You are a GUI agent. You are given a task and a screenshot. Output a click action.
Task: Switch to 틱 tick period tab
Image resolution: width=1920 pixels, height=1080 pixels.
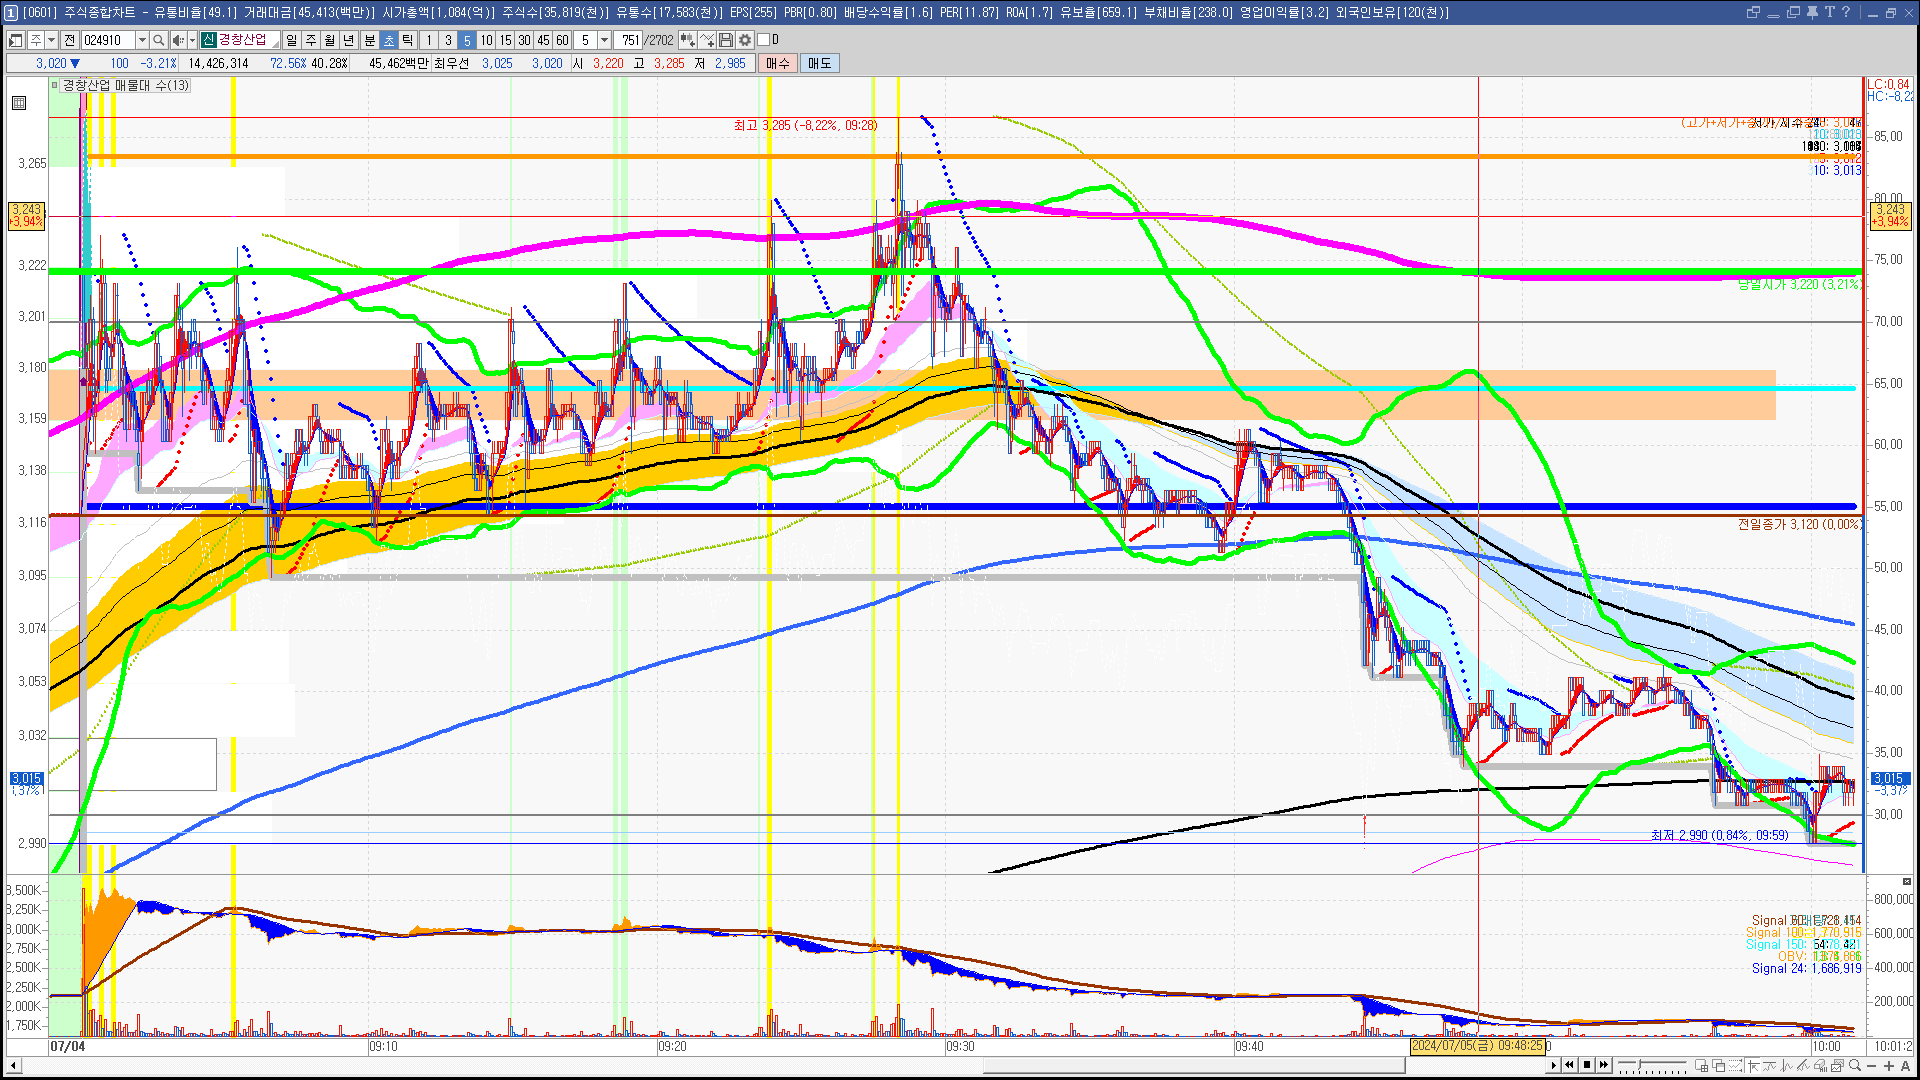tap(408, 40)
